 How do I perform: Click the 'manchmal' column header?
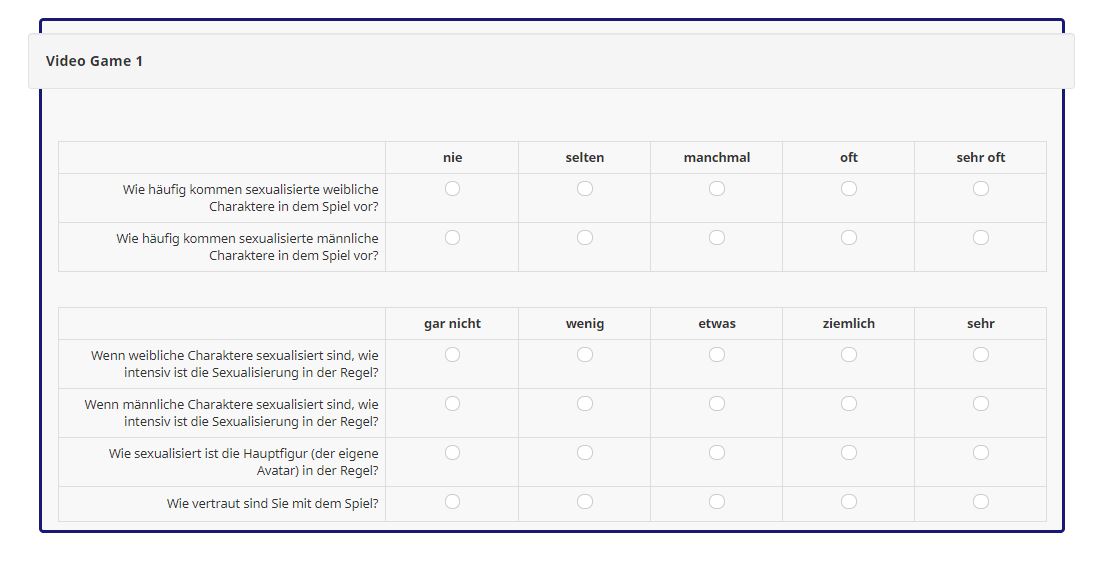(716, 158)
